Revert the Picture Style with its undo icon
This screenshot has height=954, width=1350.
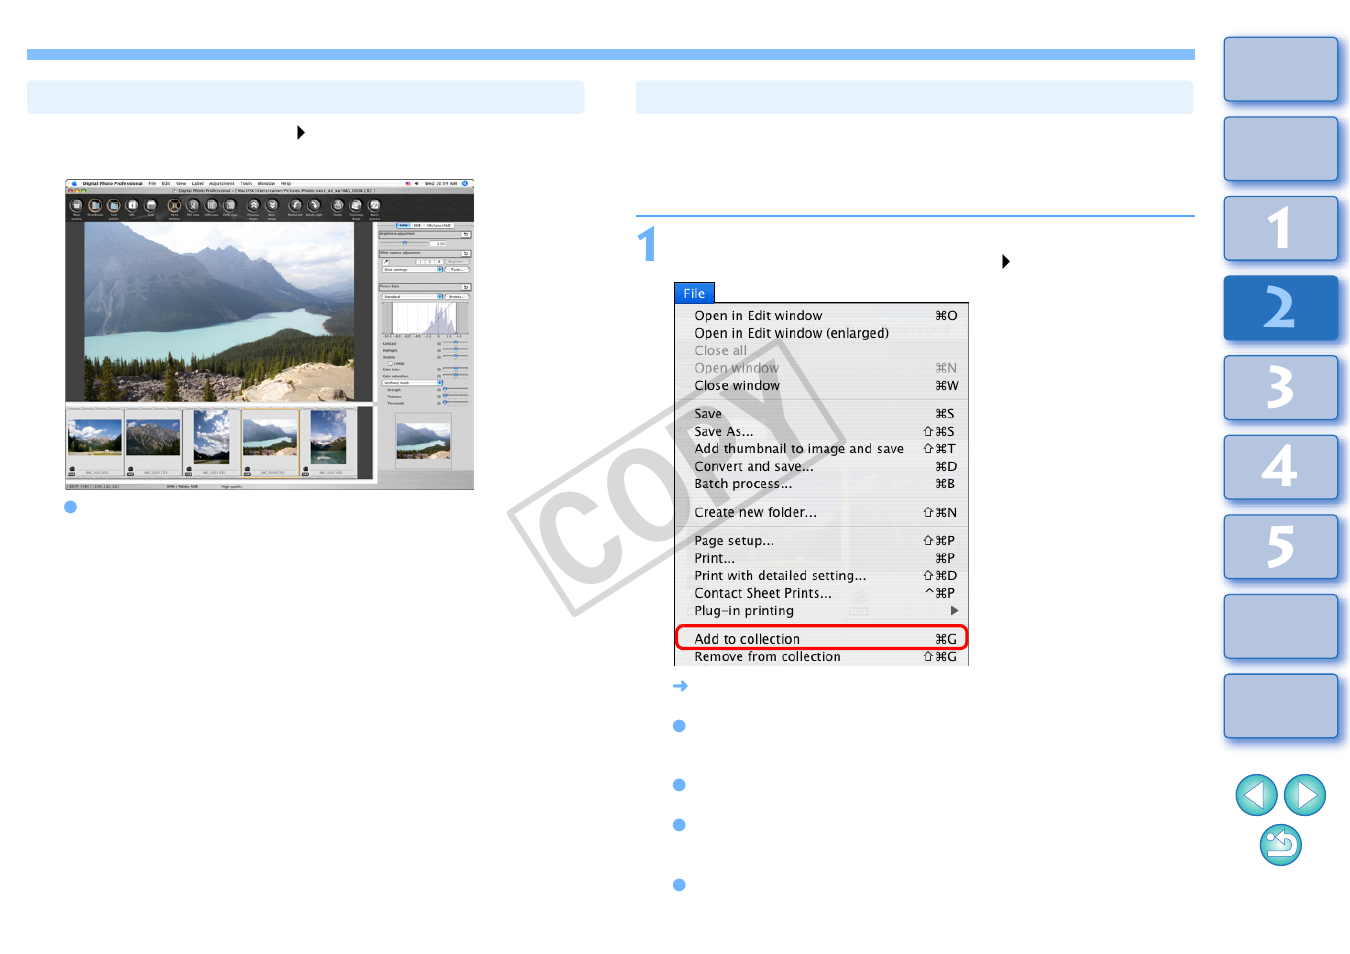[x=466, y=287]
